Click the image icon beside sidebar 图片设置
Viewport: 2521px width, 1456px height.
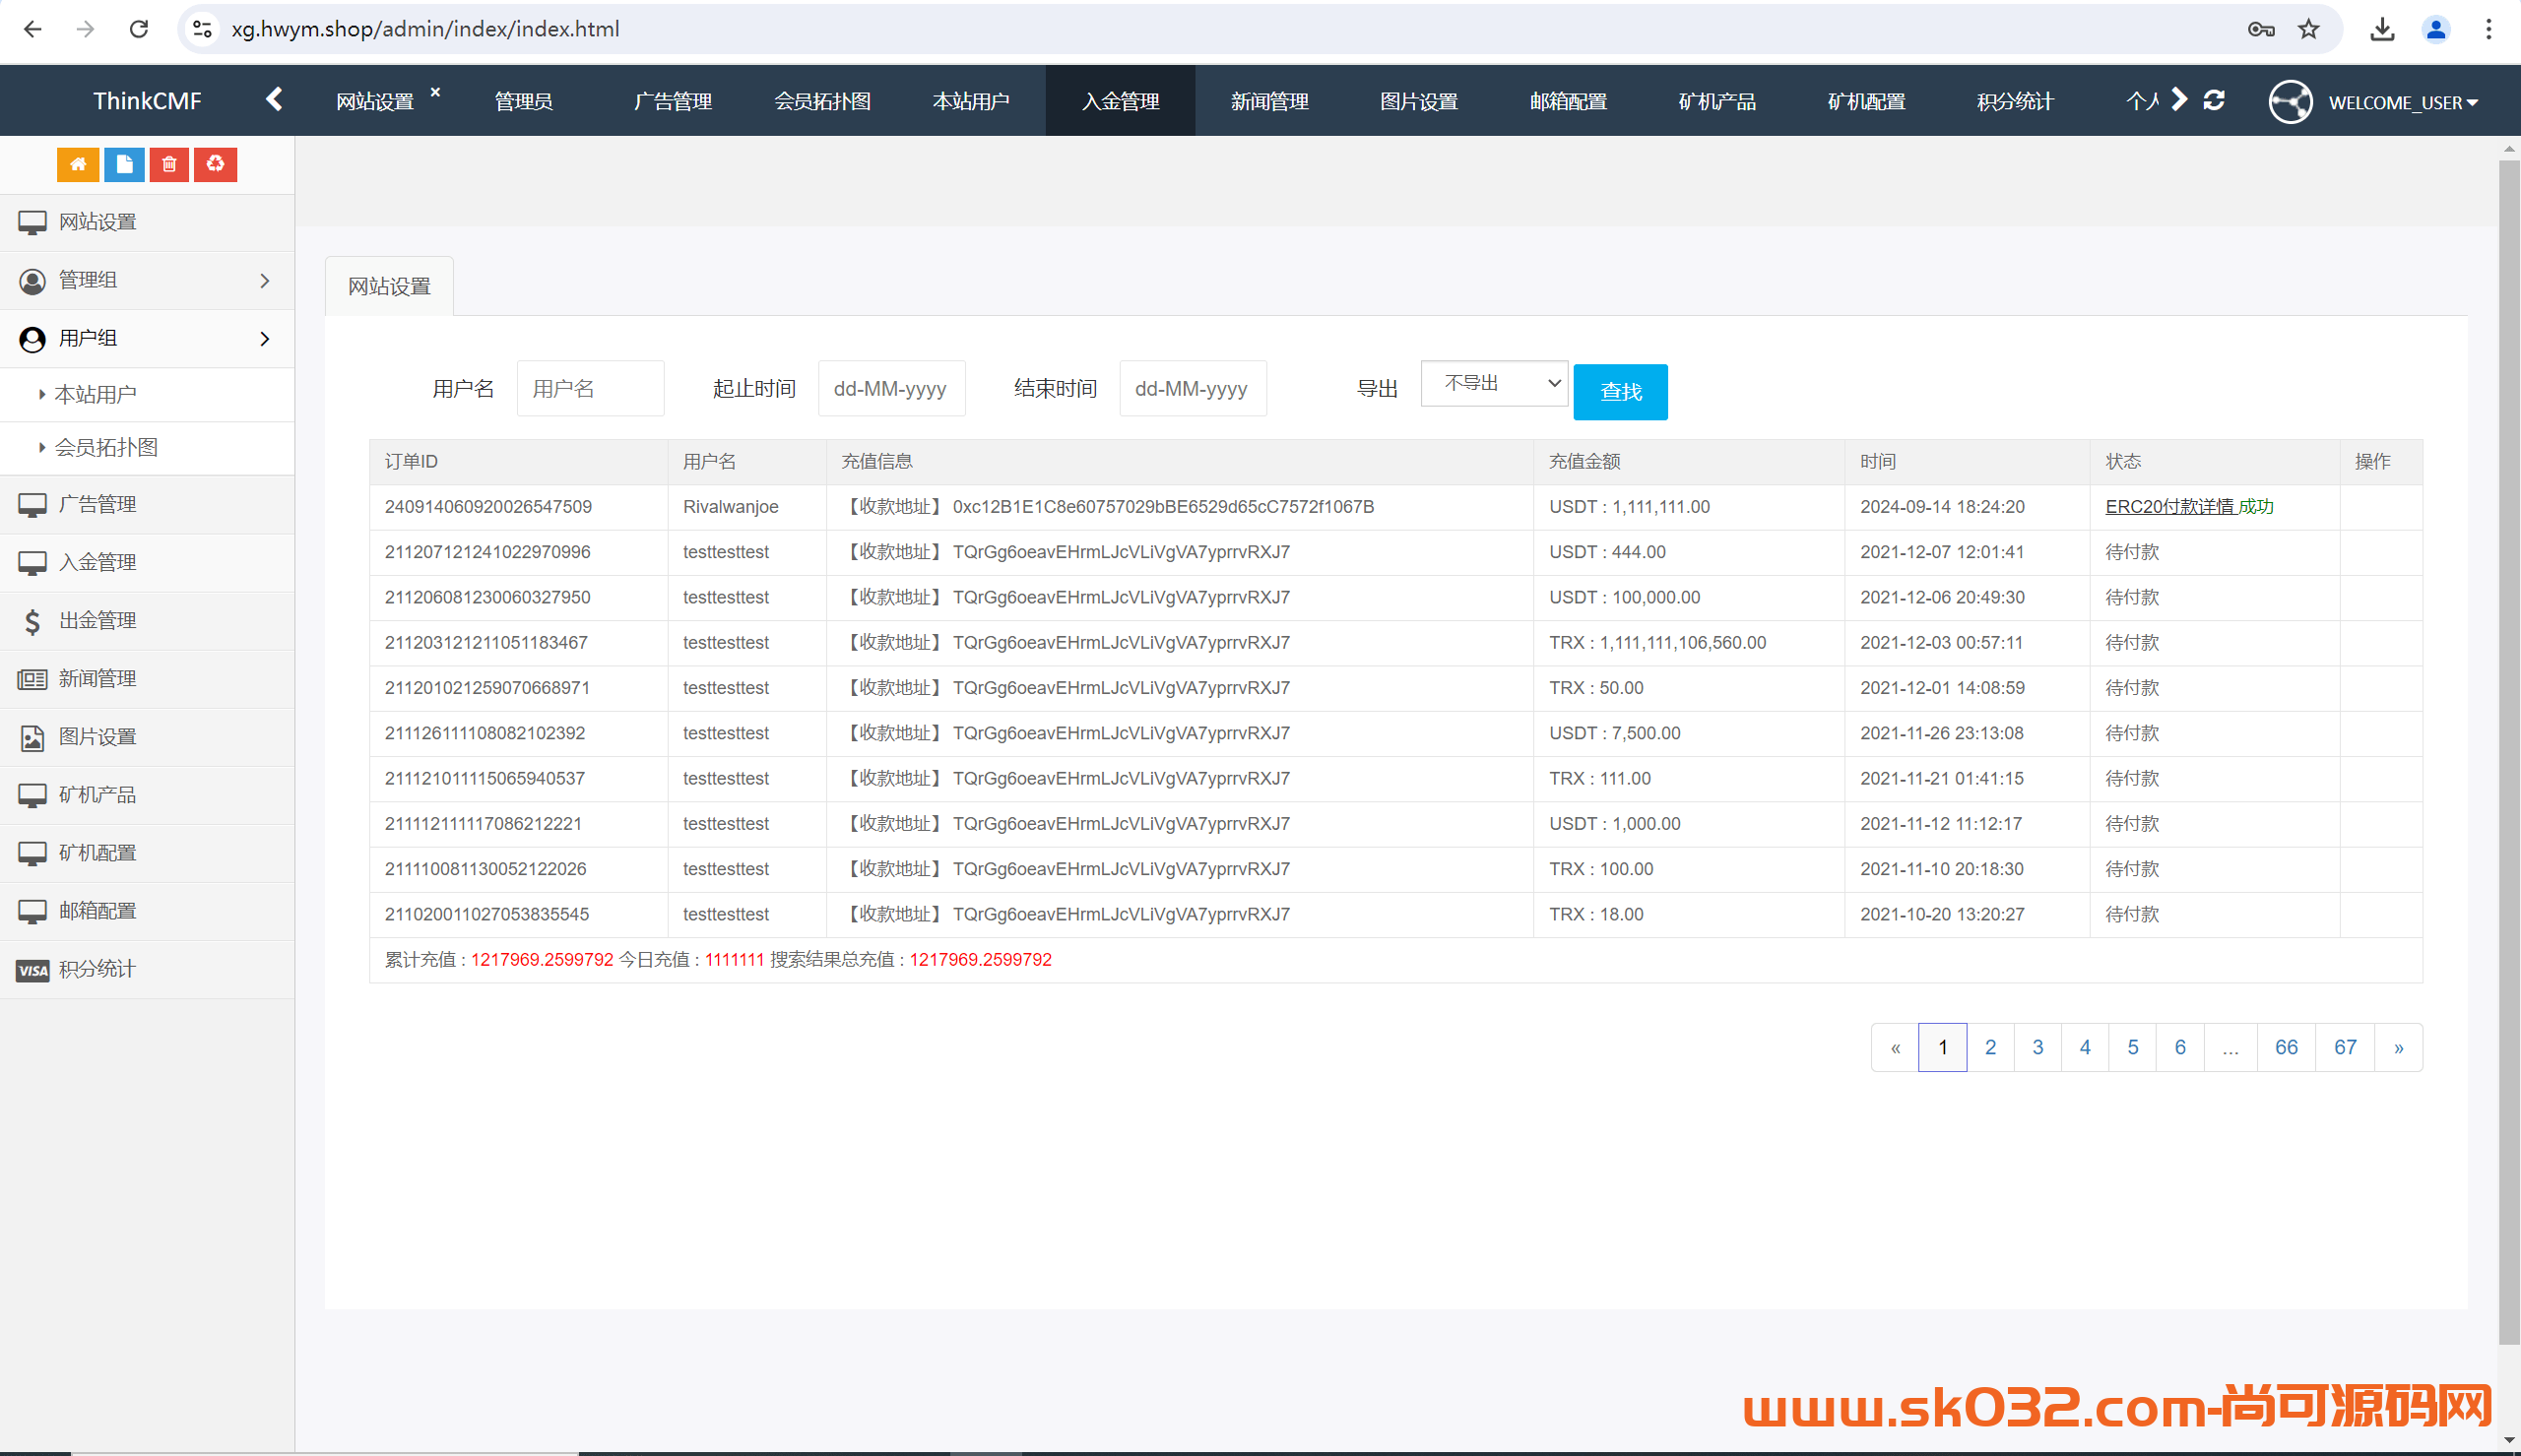(x=32, y=737)
